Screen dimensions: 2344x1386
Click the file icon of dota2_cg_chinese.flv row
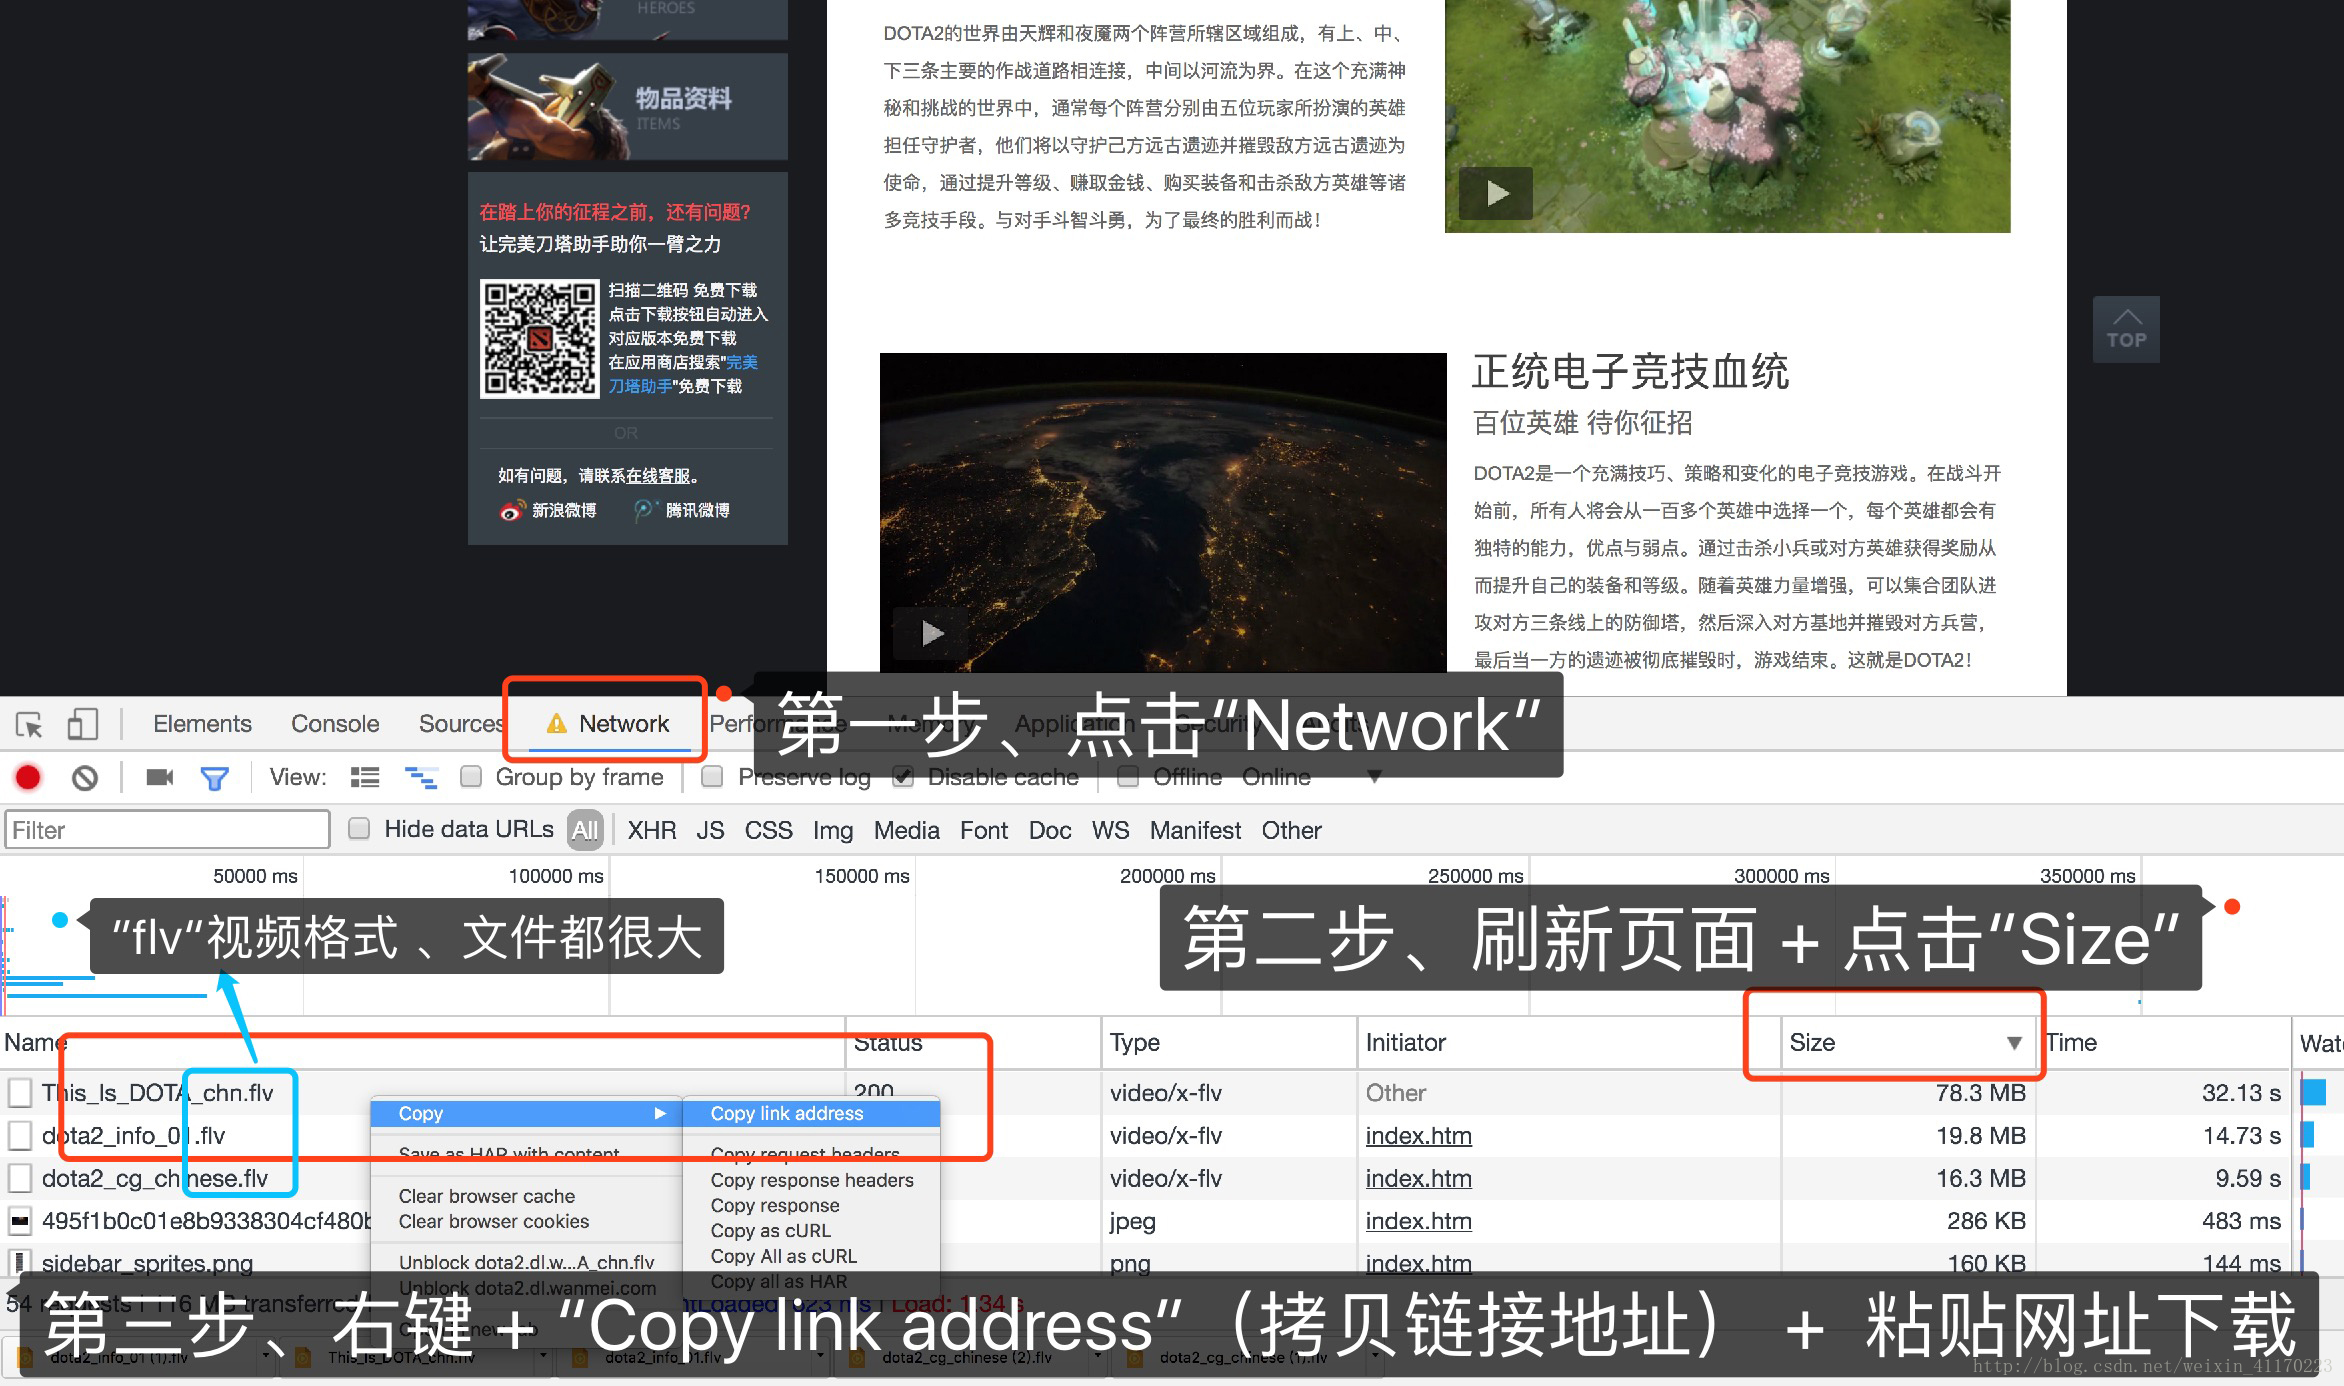tap(19, 1178)
